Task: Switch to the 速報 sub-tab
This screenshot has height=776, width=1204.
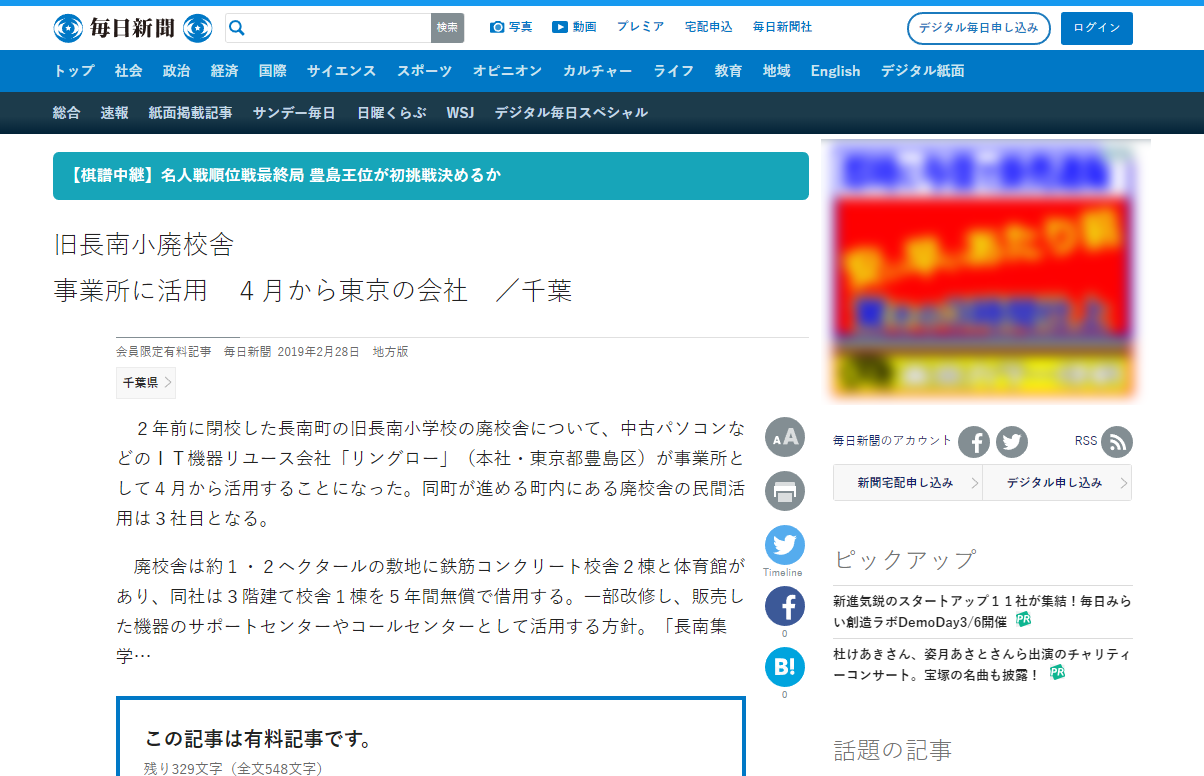Action: click(x=114, y=113)
